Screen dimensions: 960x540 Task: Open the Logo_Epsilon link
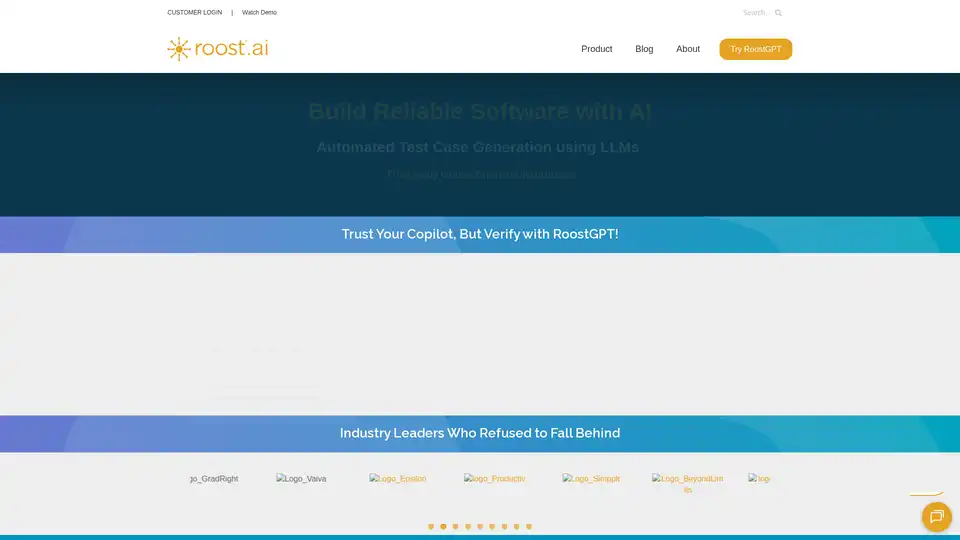(x=397, y=479)
